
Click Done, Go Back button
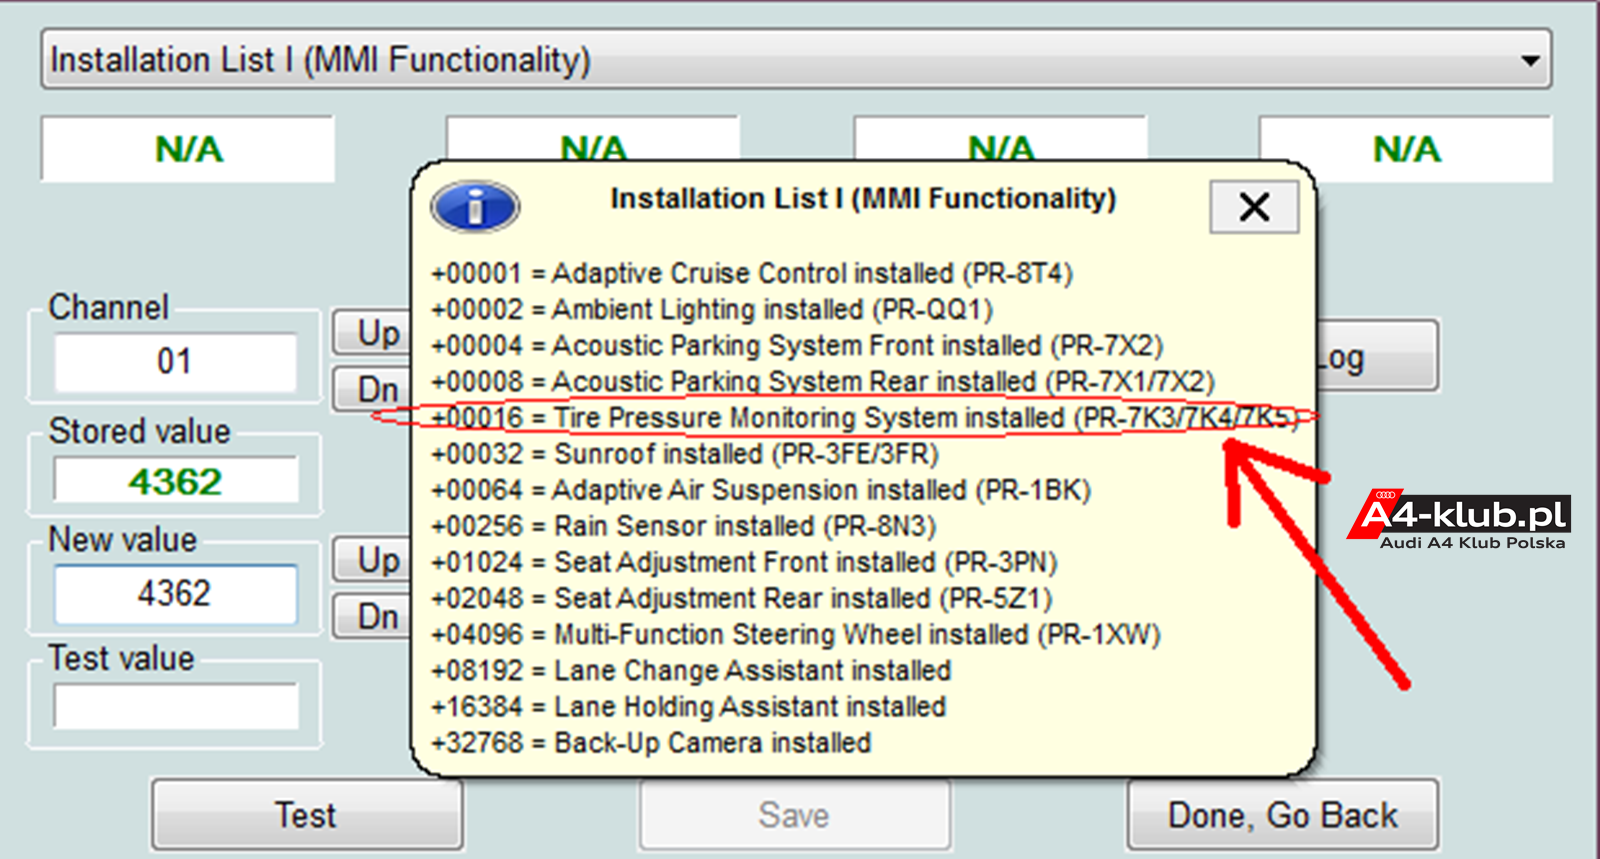click(1283, 815)
